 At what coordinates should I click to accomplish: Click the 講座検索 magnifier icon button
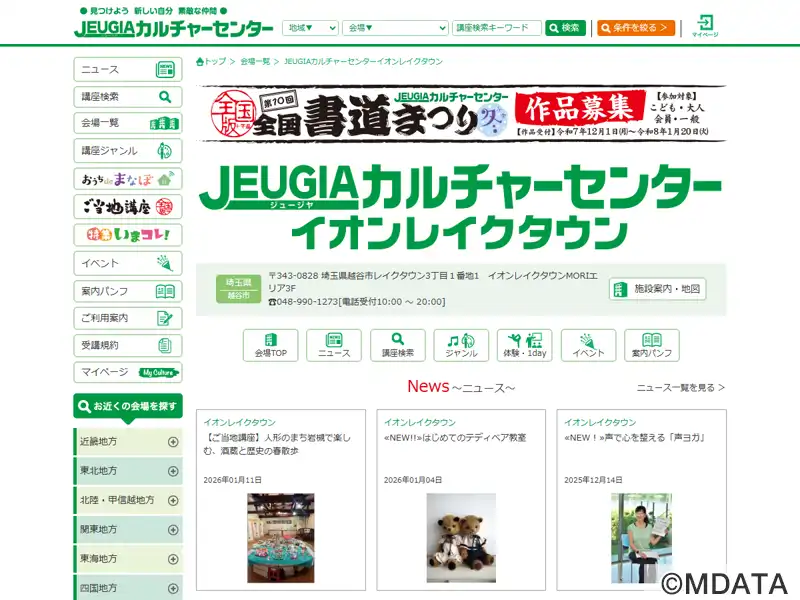click(397, 345)
